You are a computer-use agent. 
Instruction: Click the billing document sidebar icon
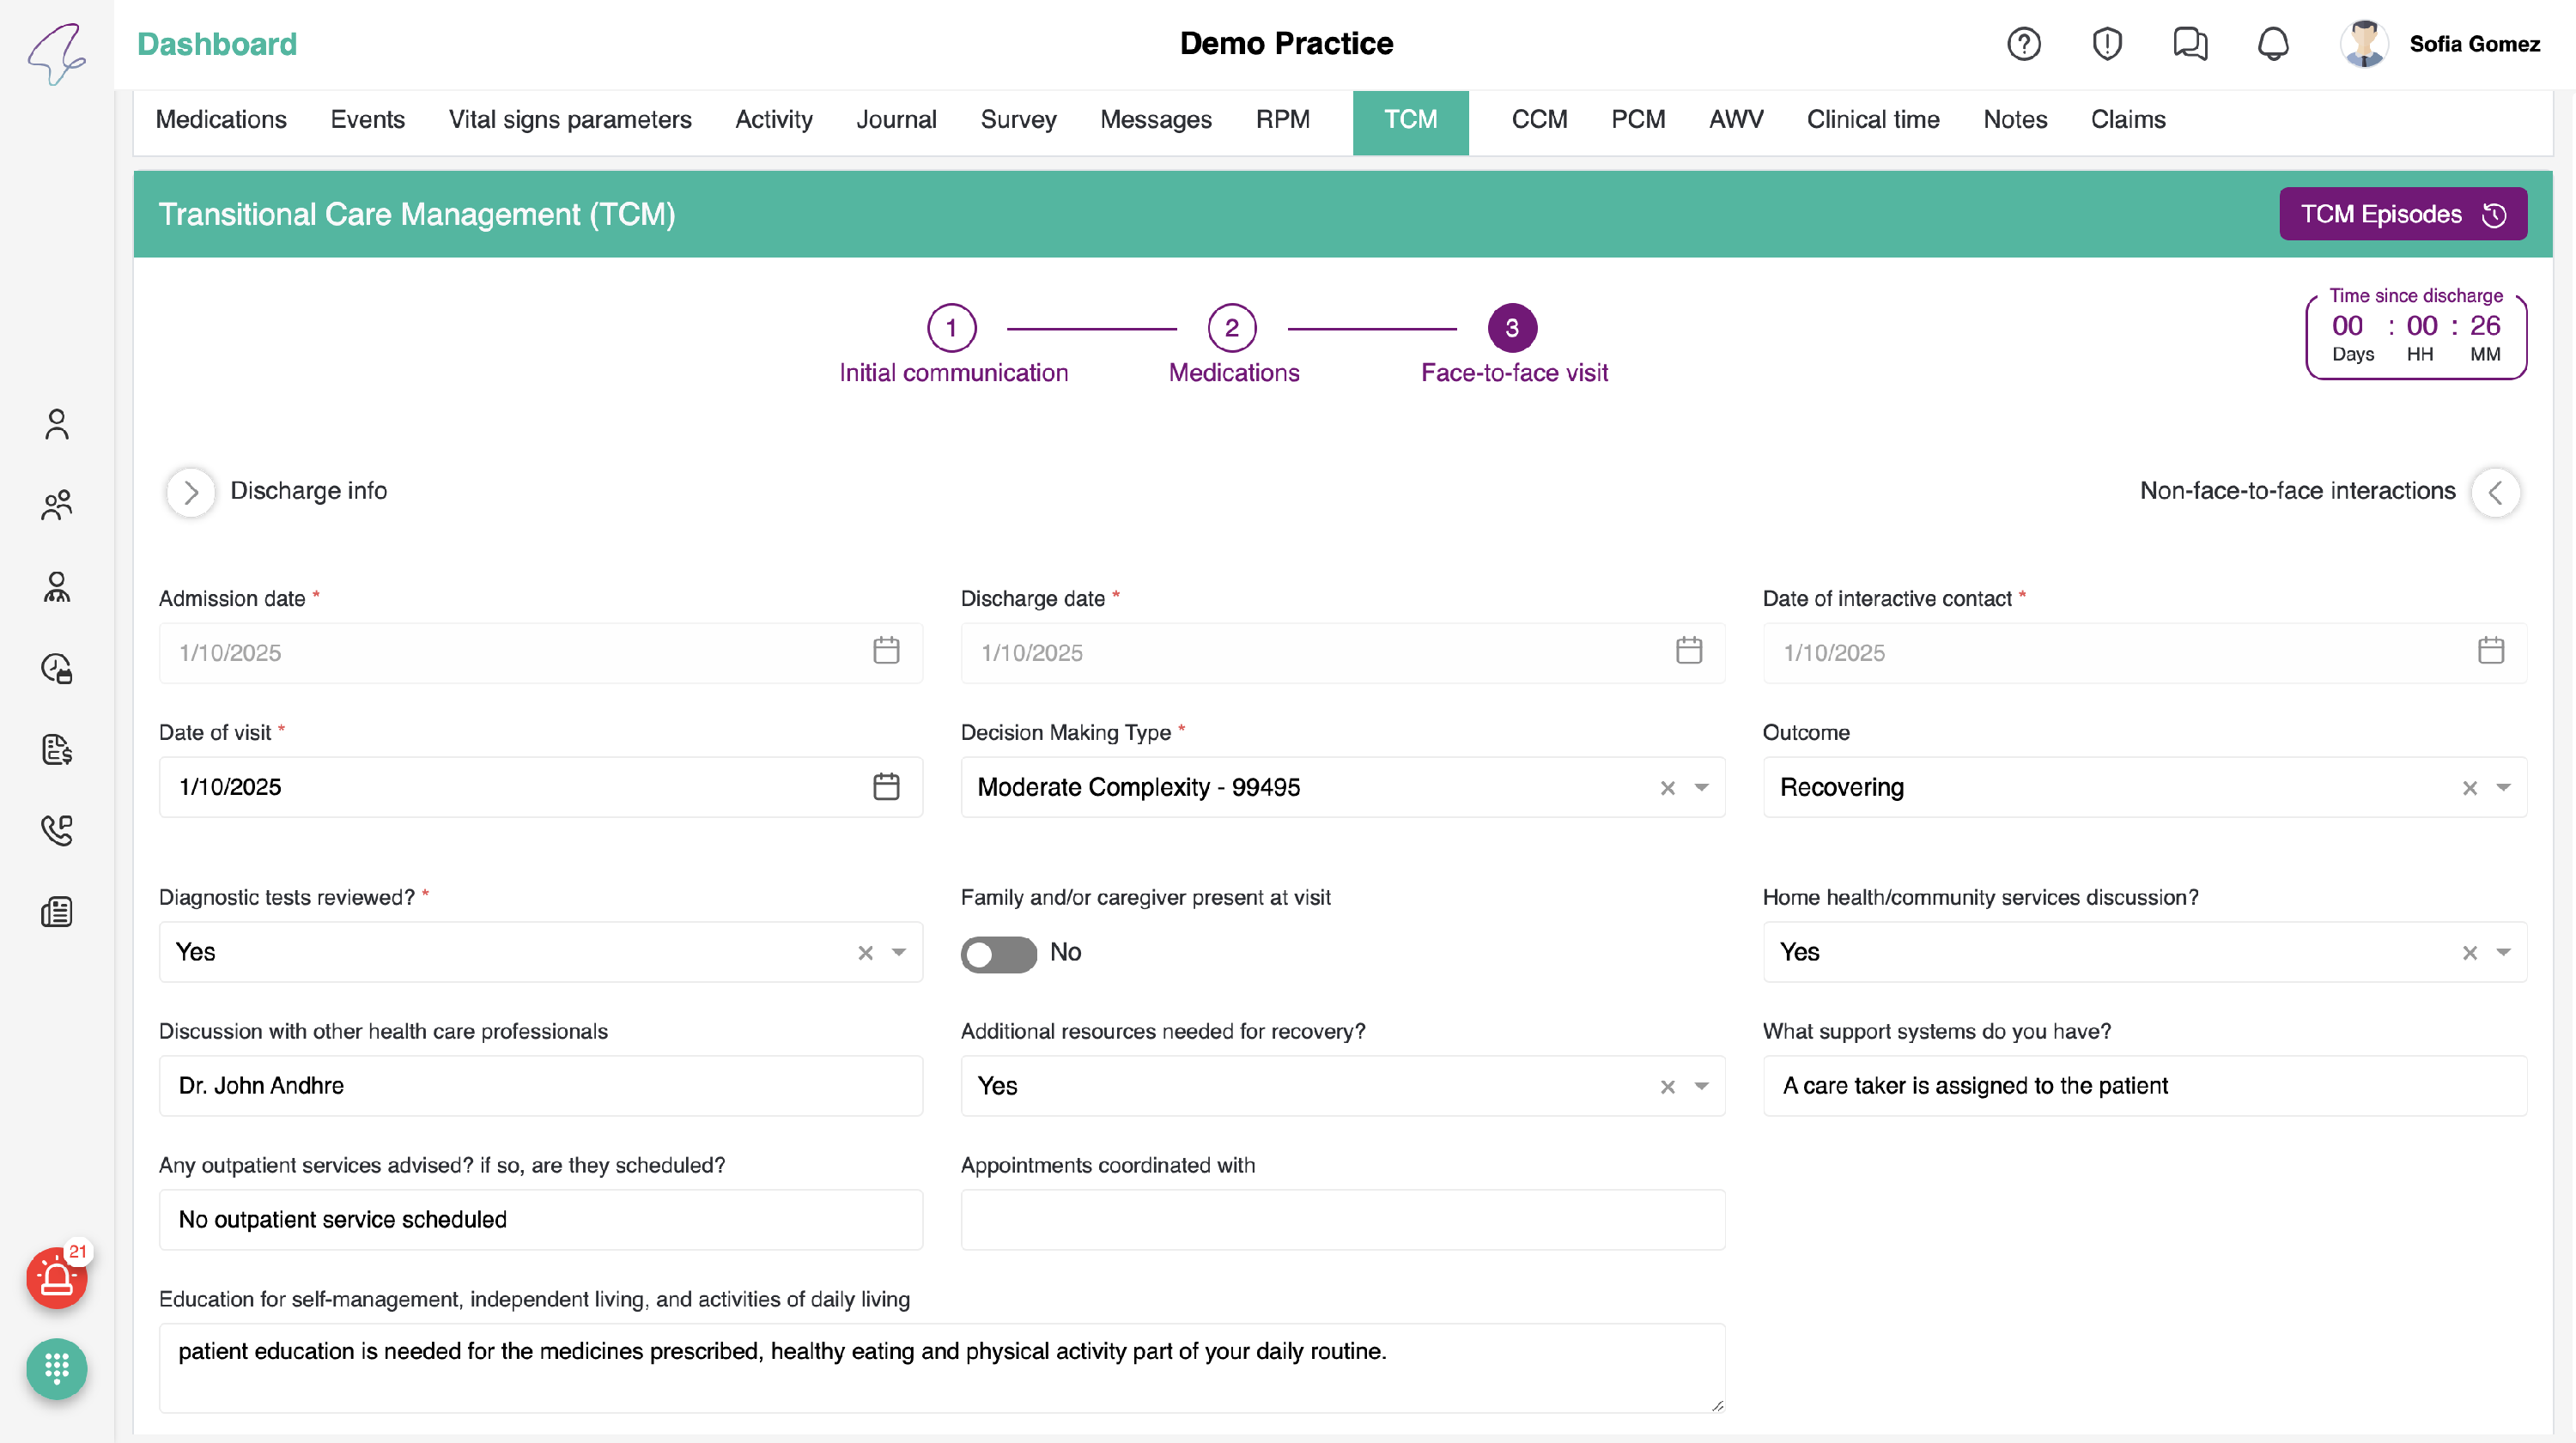(57, 749)
